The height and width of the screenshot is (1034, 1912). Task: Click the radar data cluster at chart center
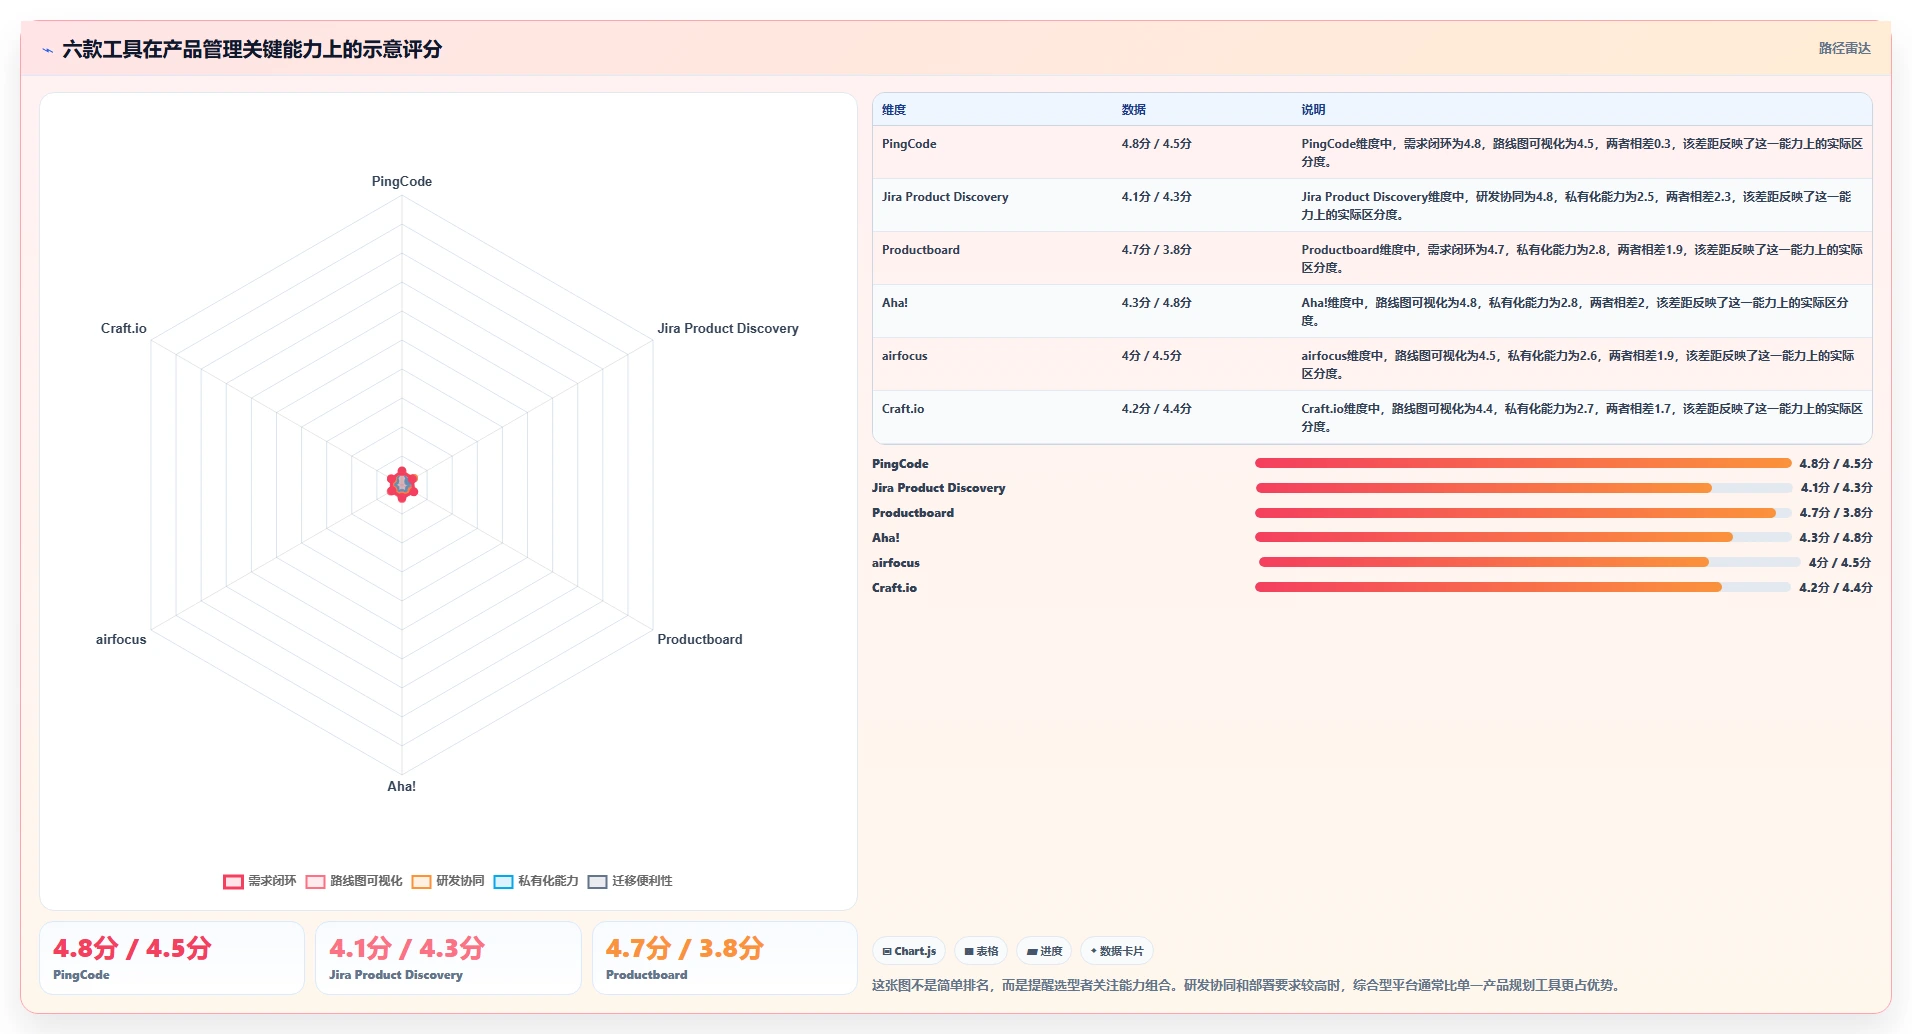point(402,485)
